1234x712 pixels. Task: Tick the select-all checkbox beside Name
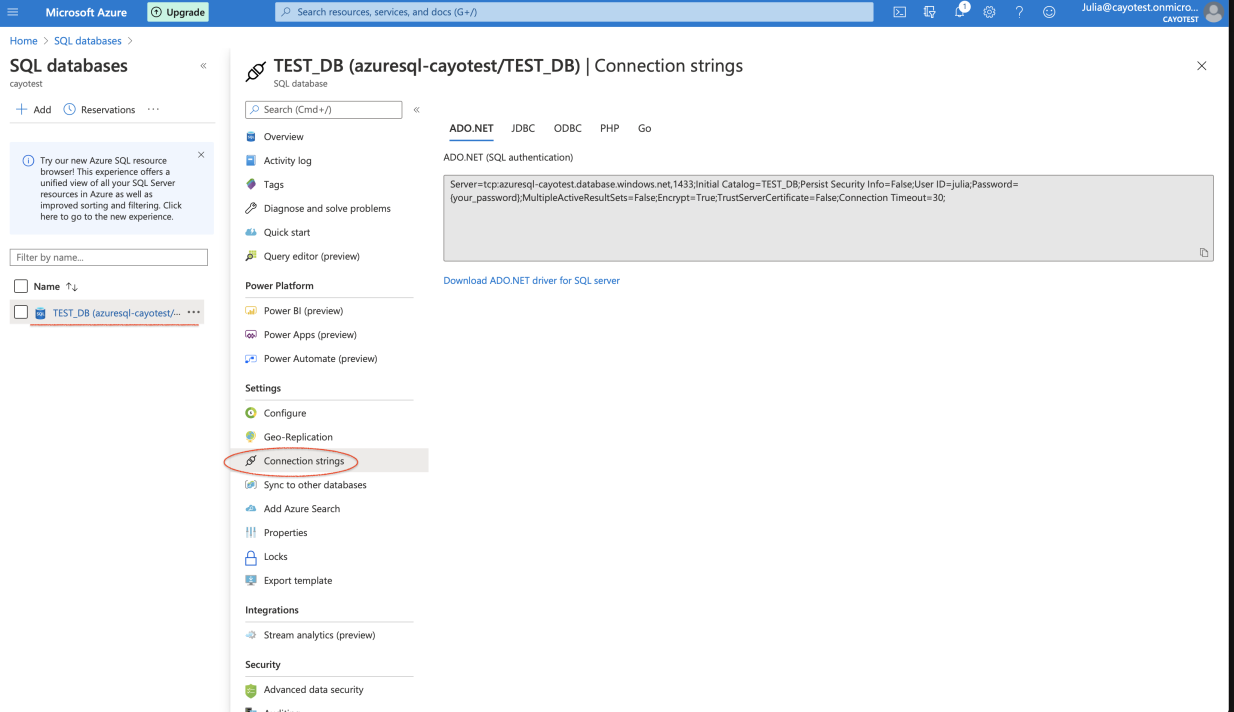(x=21, y=286)
